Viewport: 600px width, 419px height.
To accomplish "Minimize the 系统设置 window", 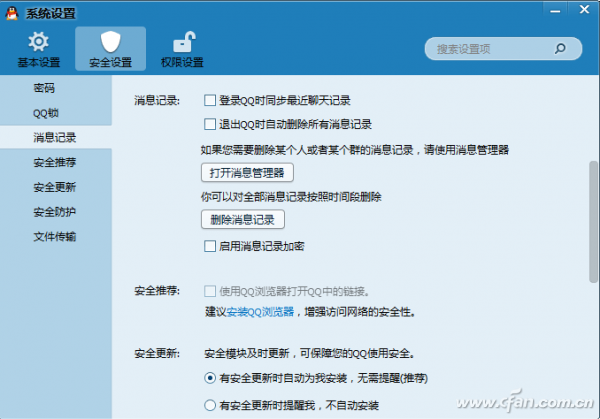I will [x=555, y=11].
